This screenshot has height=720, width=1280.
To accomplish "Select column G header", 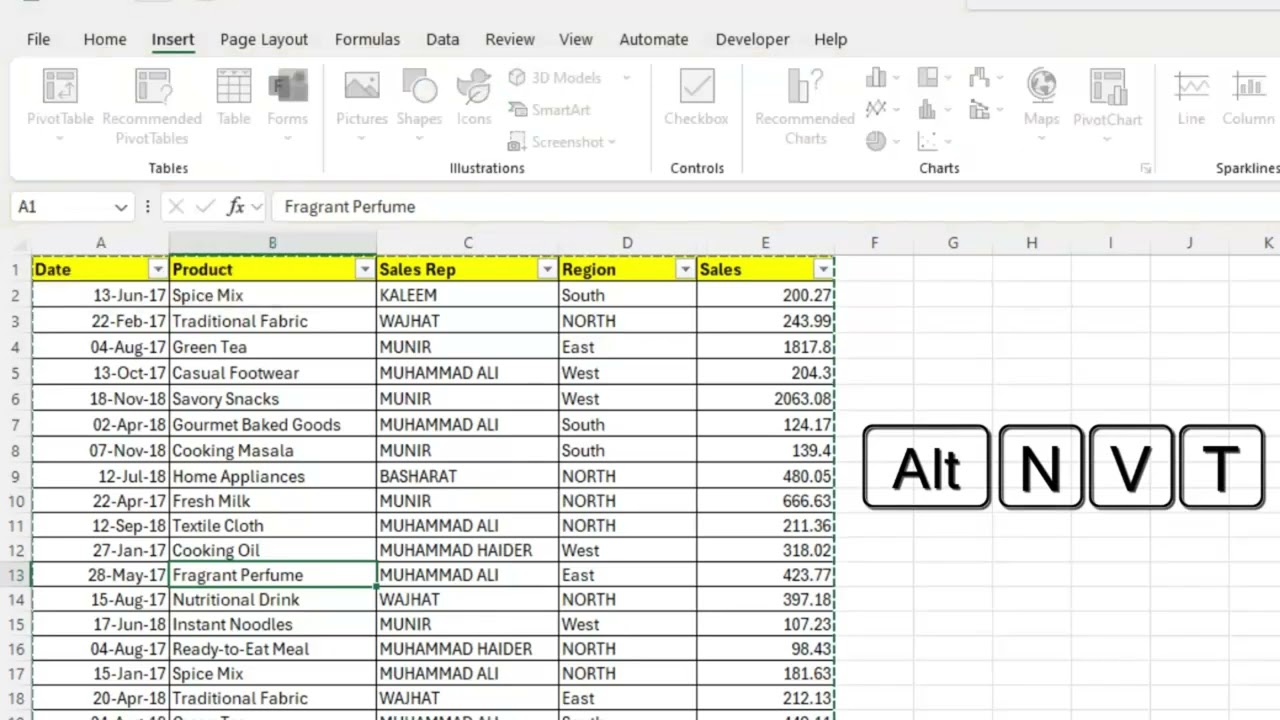I will click(953, 243).
